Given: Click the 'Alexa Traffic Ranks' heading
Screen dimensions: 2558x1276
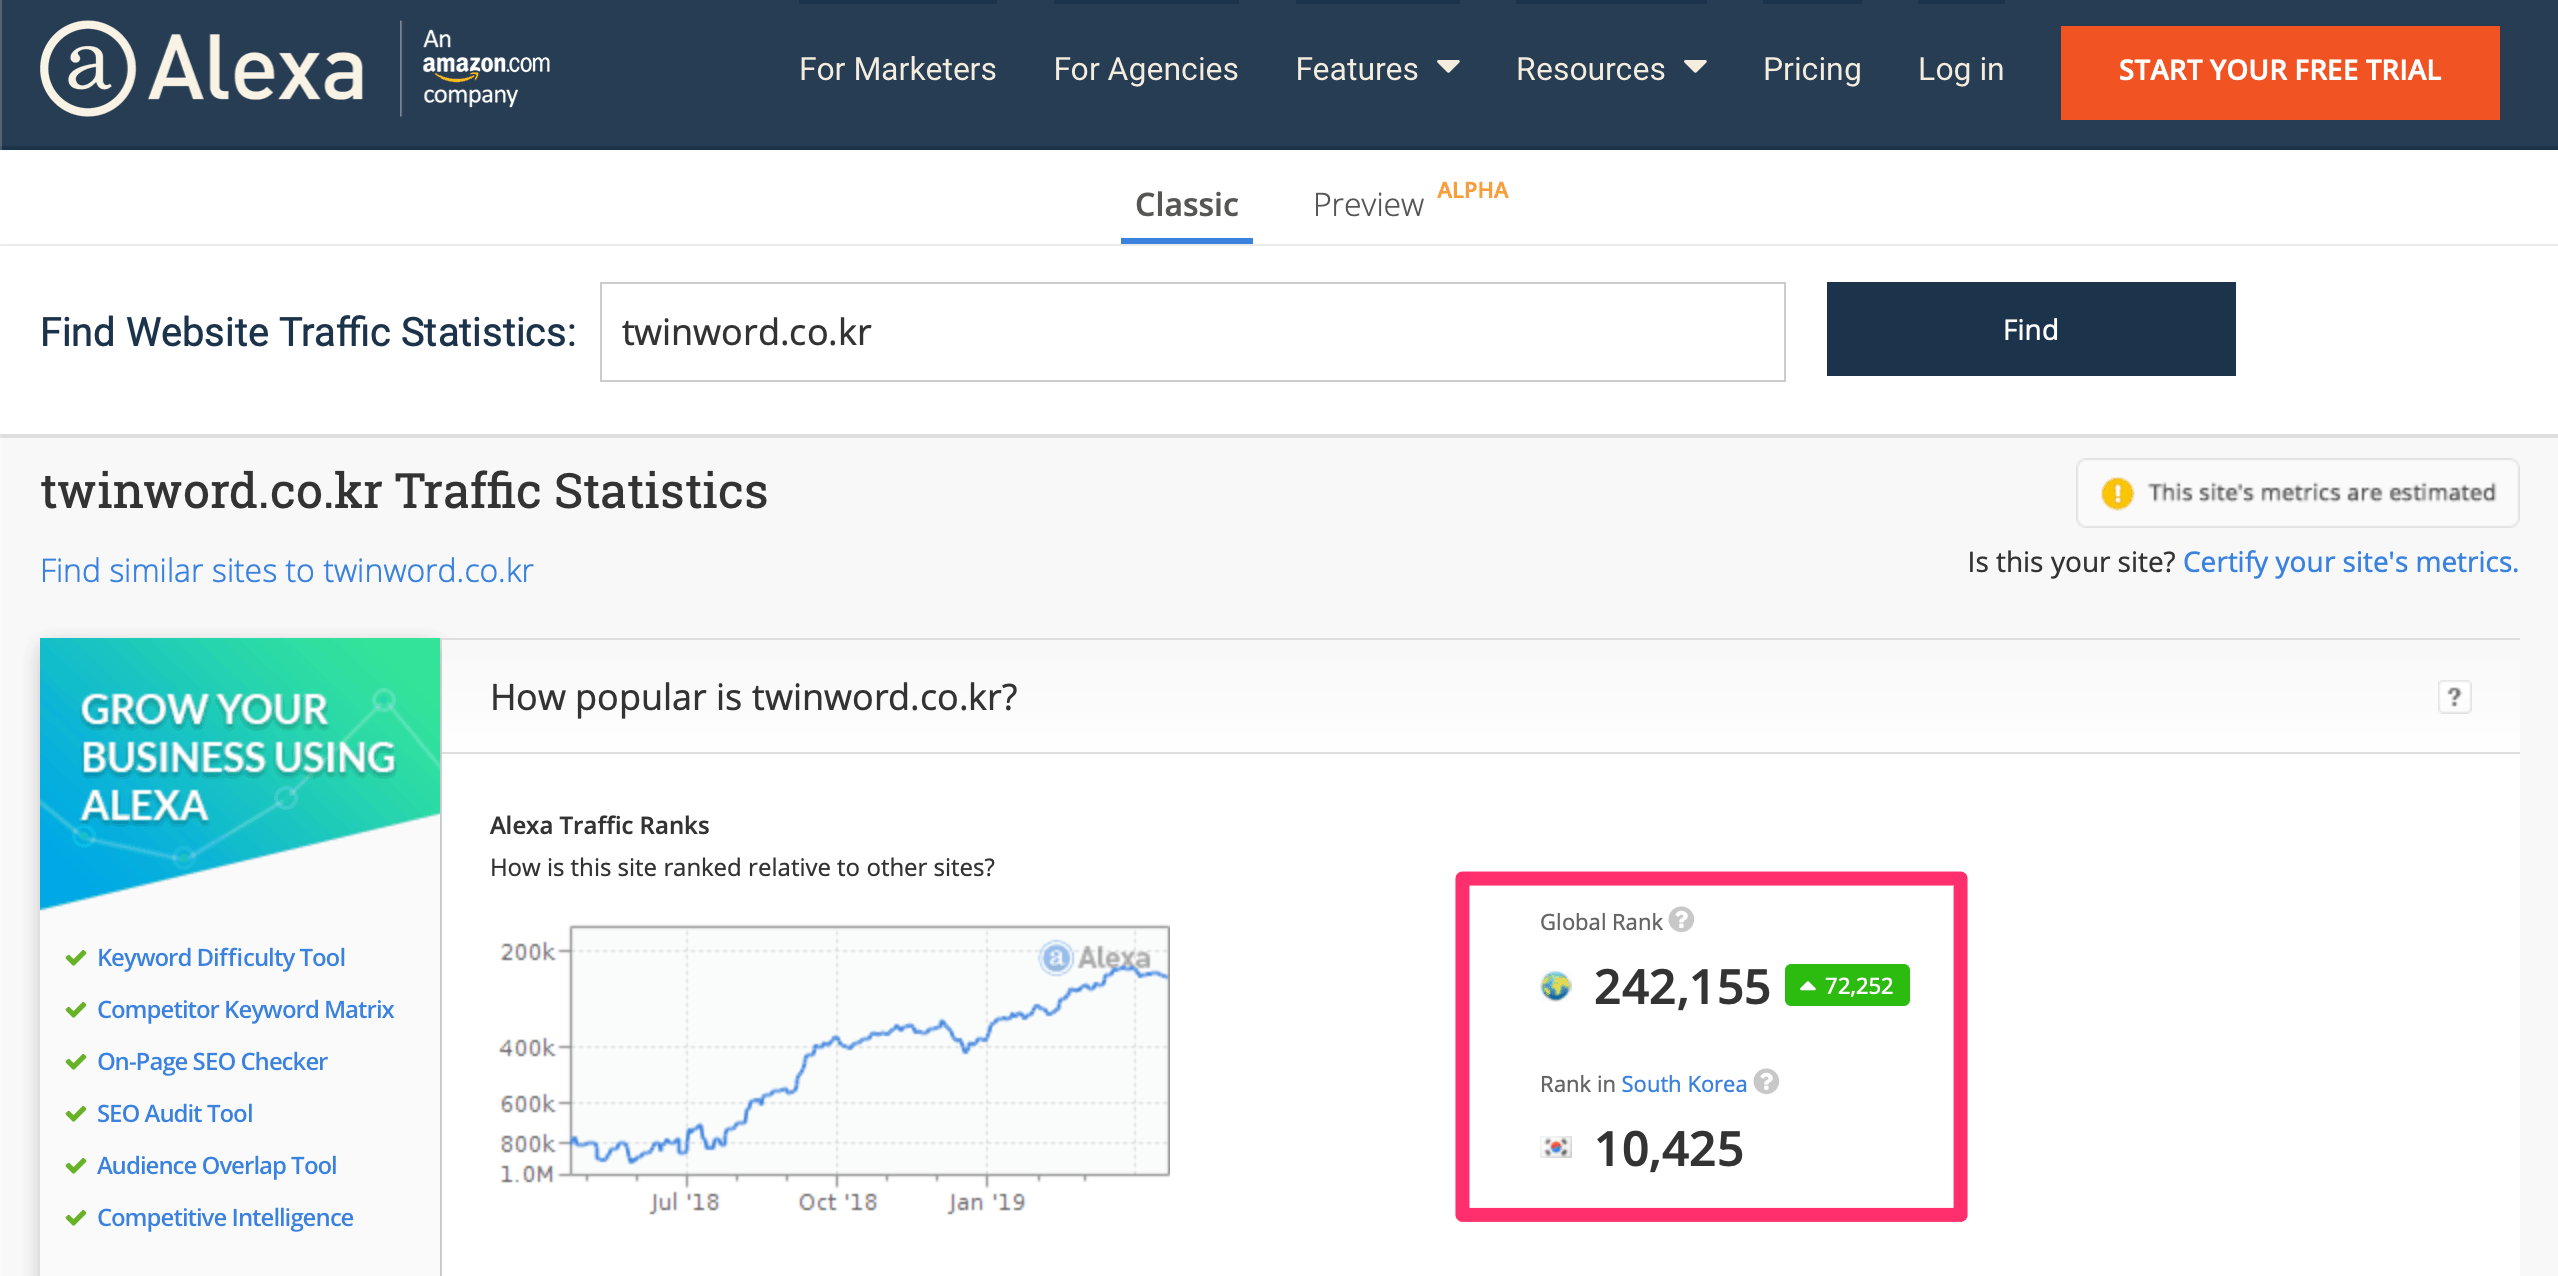Looking at the screenshot, I should click(x=599, y=825).
